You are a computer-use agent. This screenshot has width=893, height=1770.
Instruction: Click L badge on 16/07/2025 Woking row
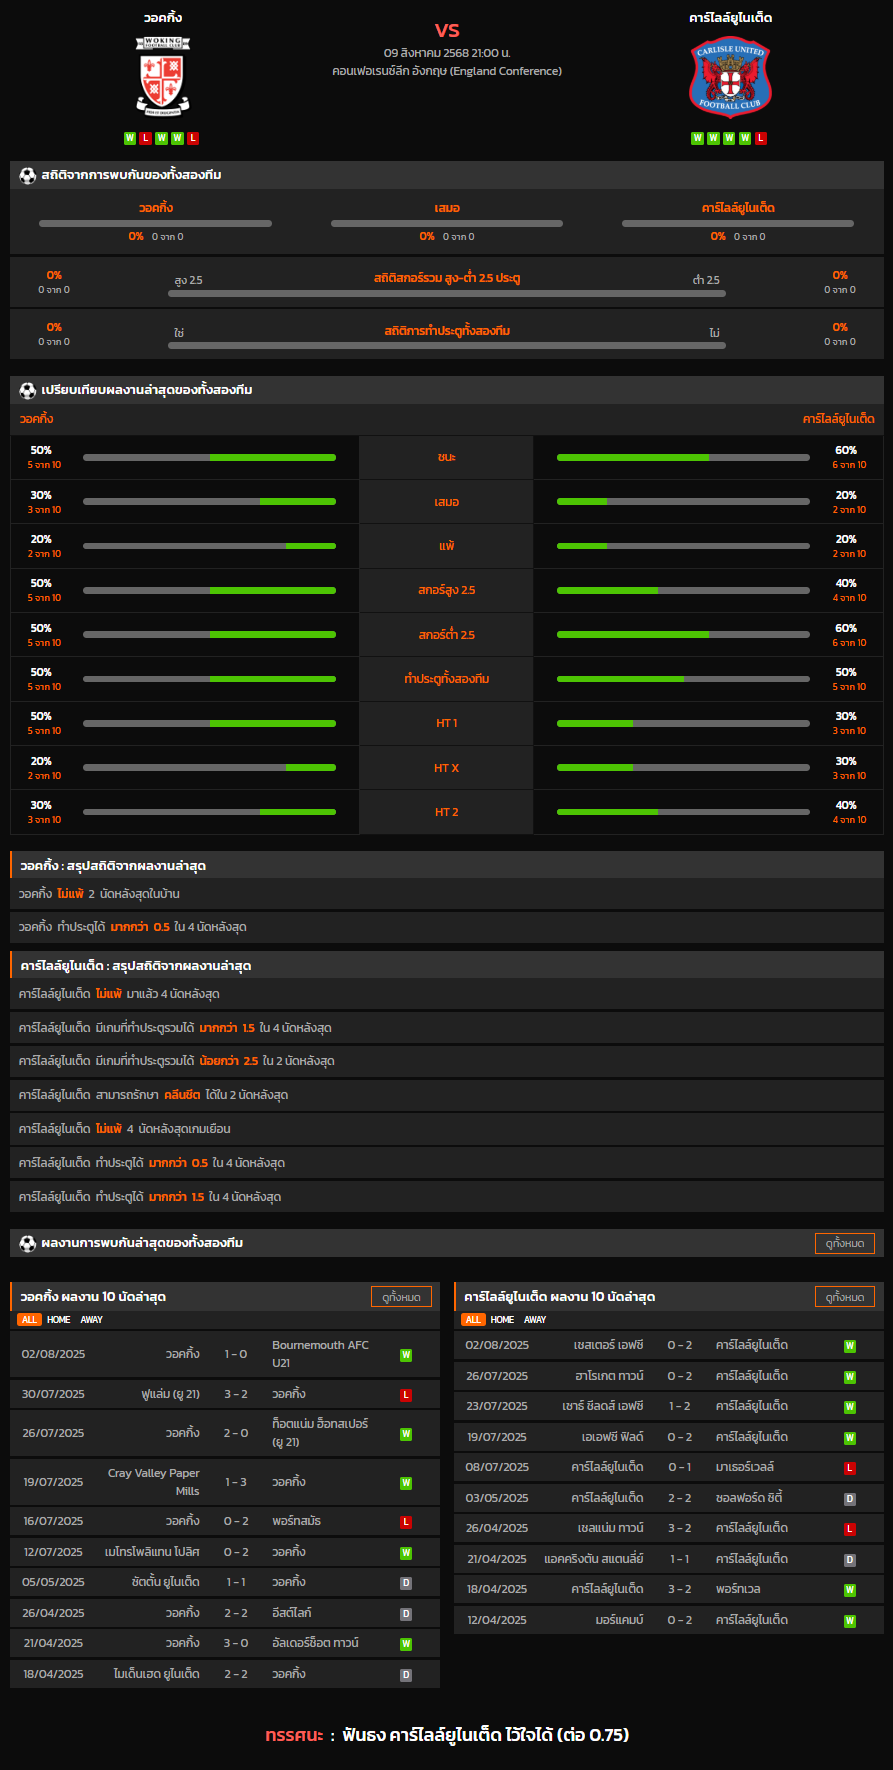[x=406, y=1522]
